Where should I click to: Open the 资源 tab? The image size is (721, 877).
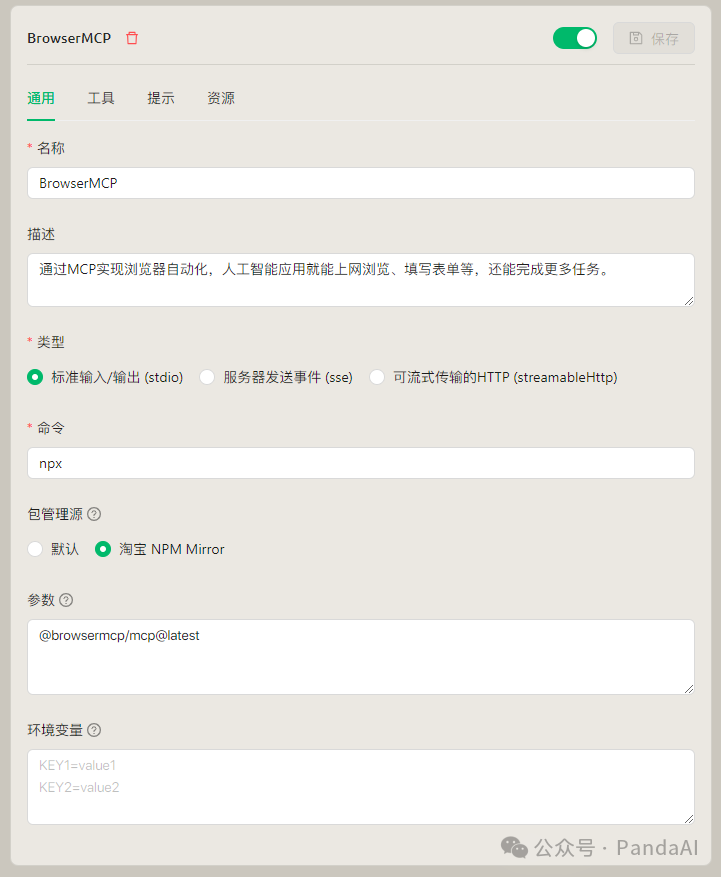220,98
